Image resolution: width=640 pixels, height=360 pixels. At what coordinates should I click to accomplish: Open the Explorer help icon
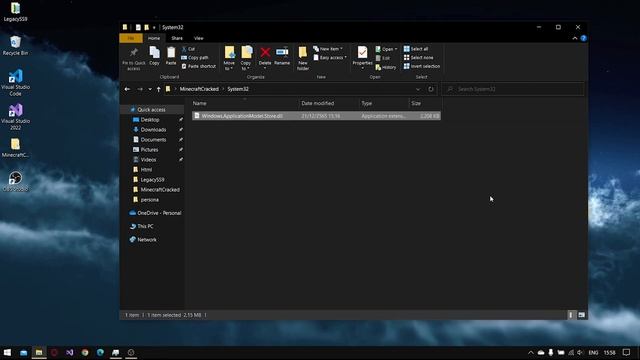[584, 38]
